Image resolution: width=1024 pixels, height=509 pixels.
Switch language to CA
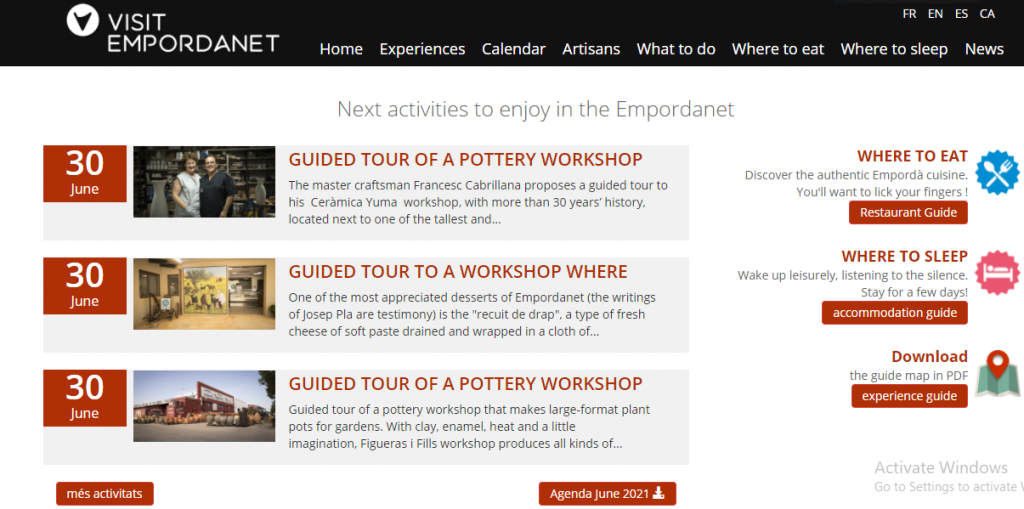click(987, 14)
